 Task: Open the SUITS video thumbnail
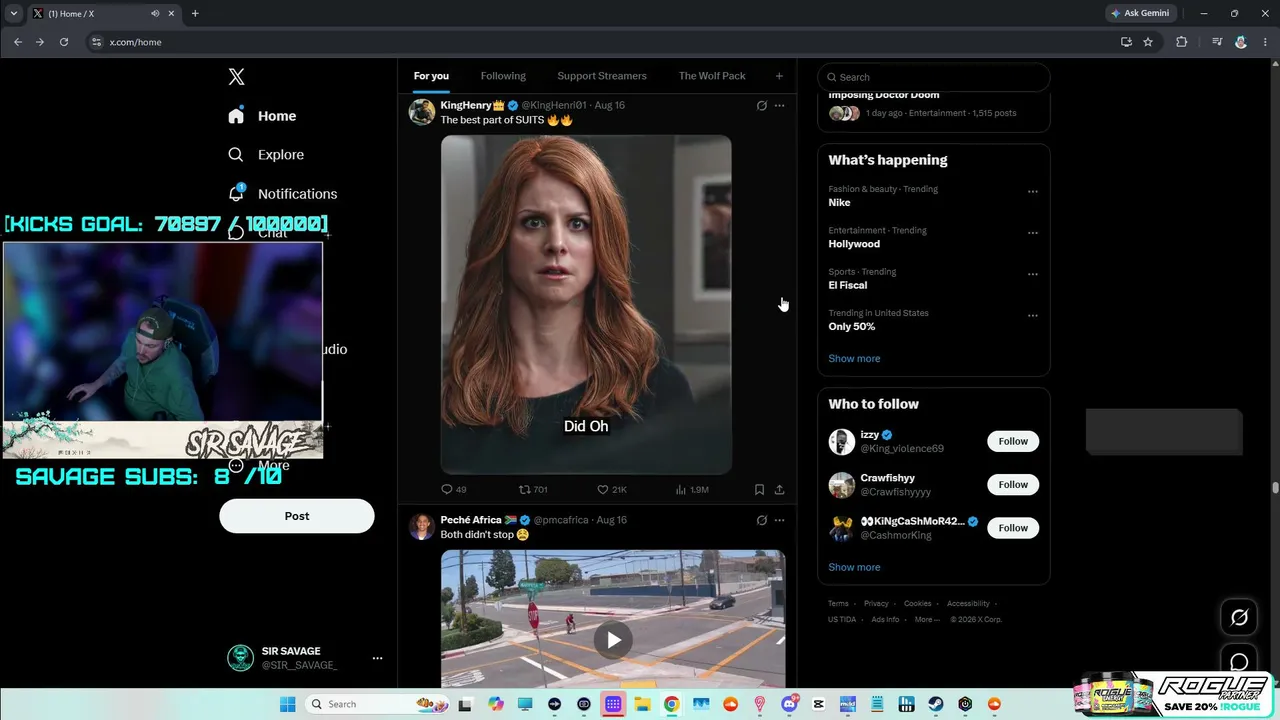(x=586, y=304)
